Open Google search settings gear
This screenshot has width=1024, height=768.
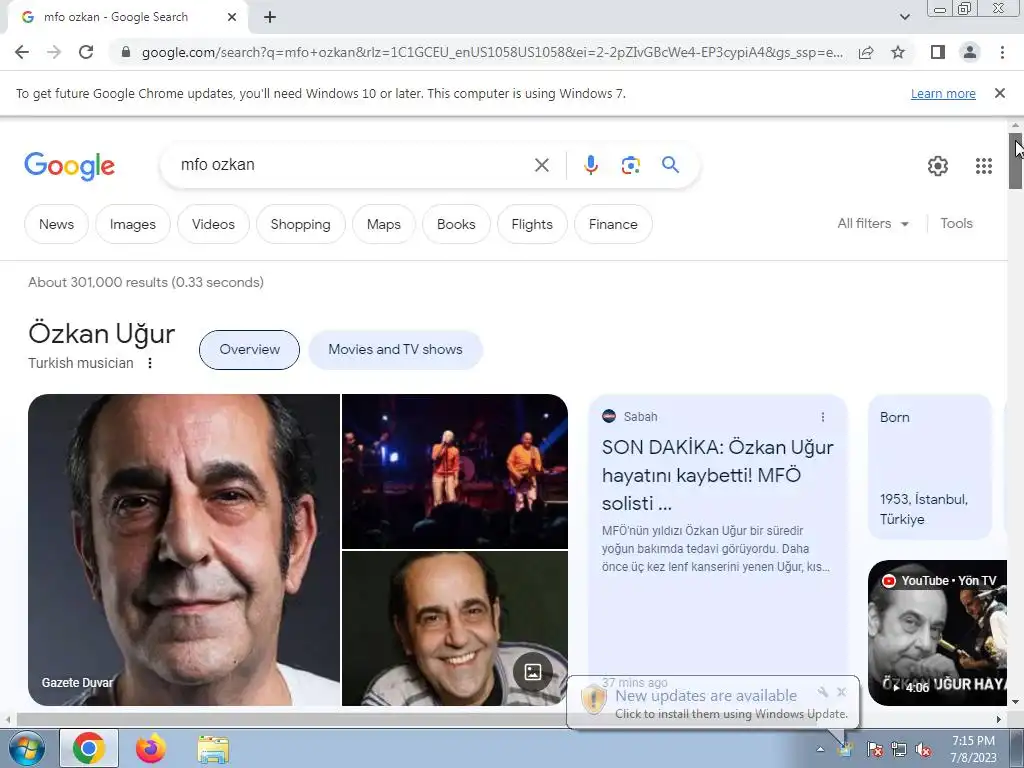click(938, 166)
